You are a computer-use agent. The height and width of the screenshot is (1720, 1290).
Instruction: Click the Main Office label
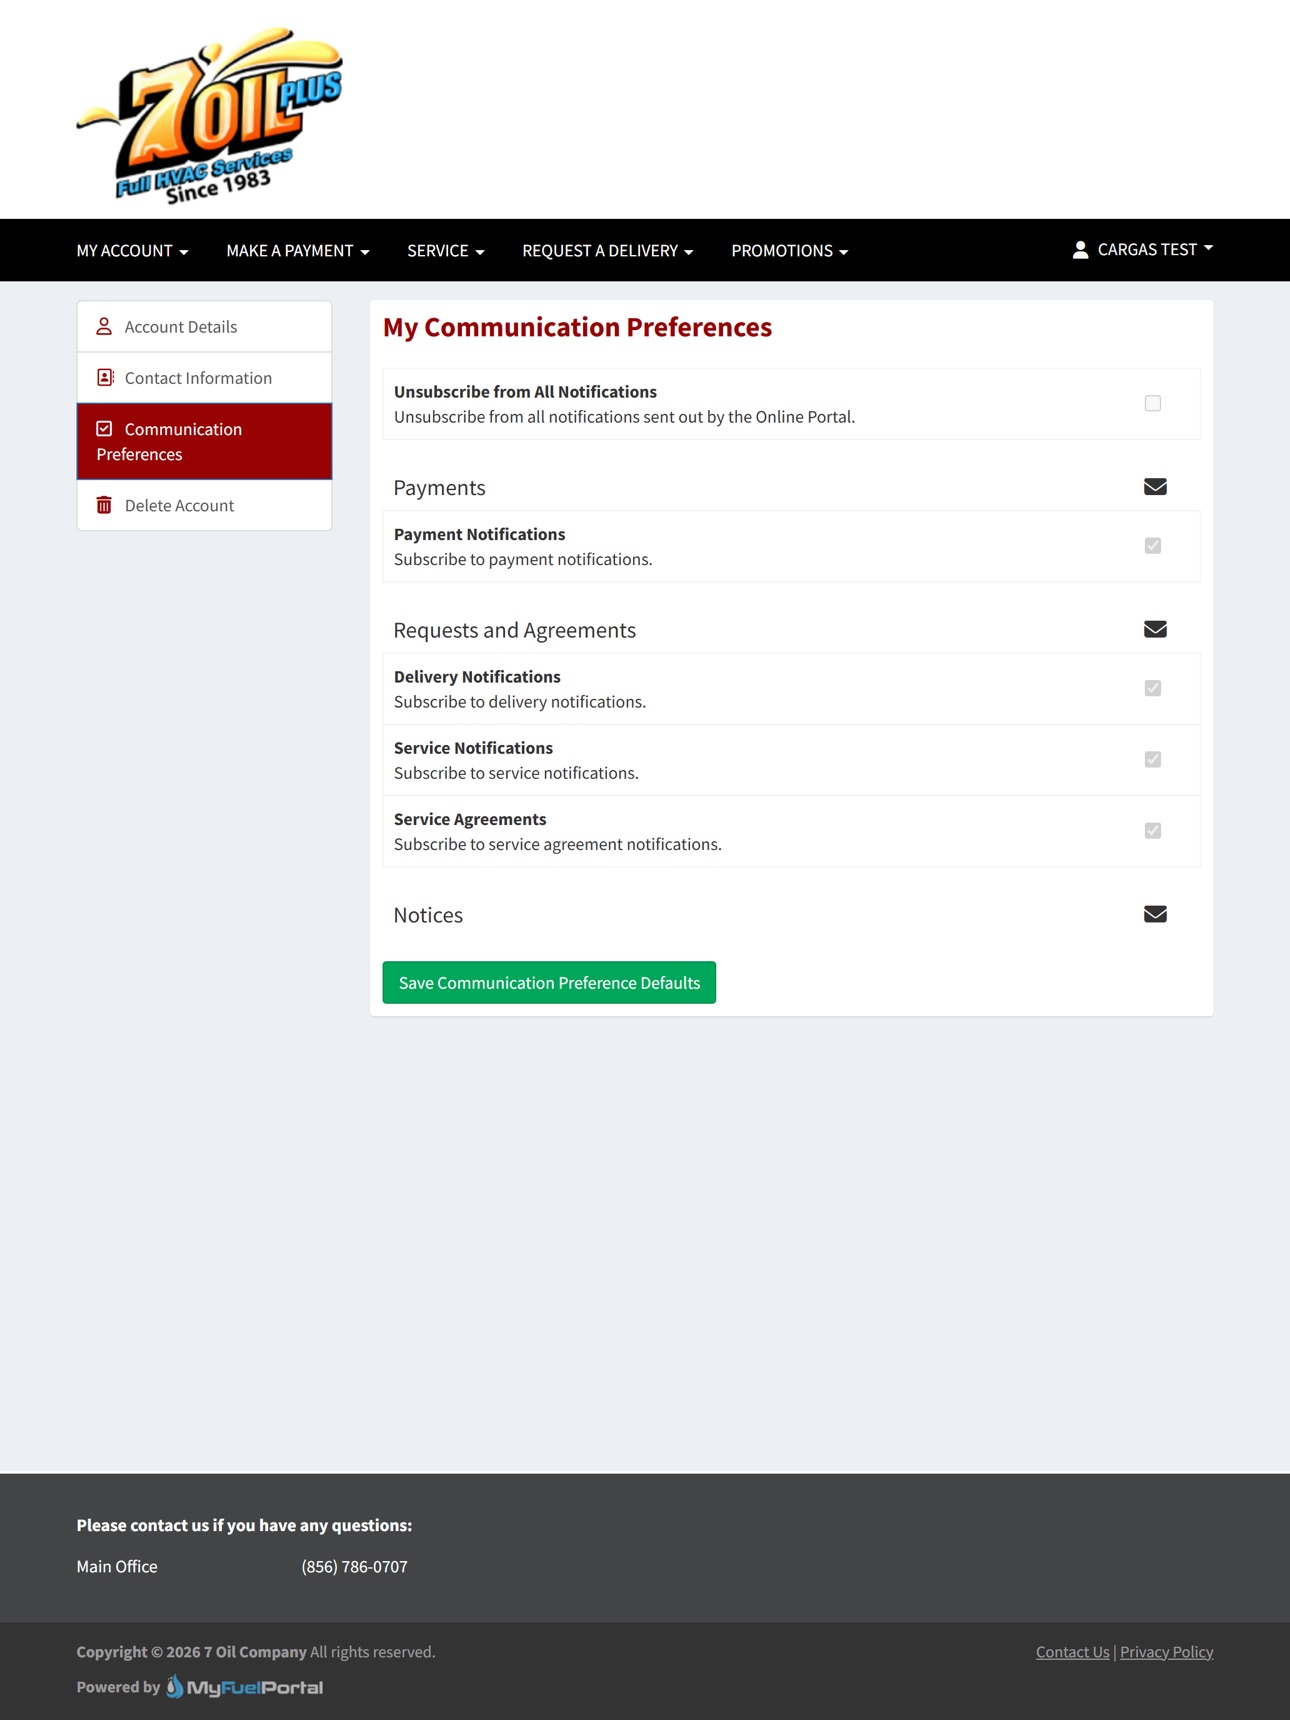[117, 1567]
